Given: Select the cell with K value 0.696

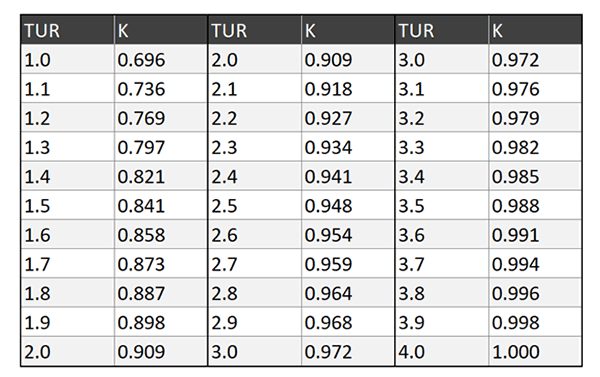Looking at the screenshot, I should point(161,59).
